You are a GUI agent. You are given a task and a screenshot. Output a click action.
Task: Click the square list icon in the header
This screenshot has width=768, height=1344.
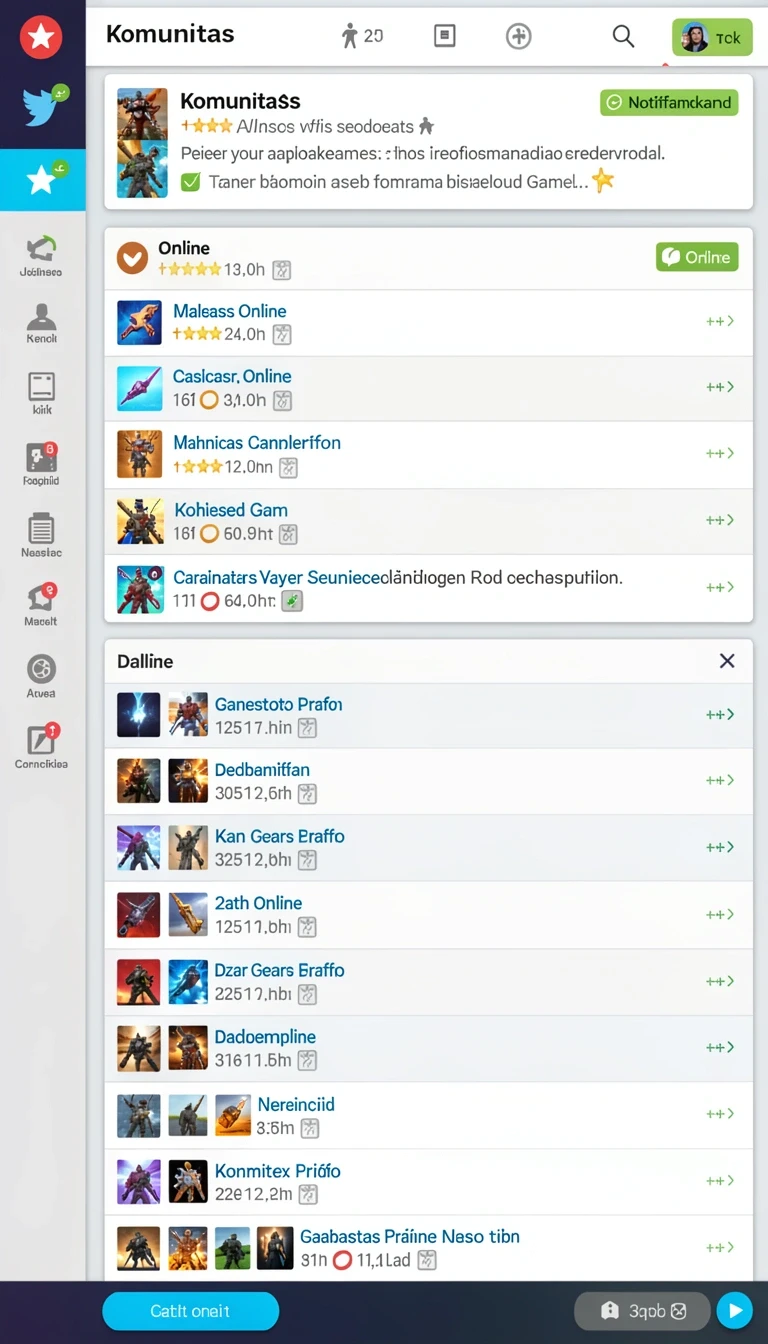[445, 36]
